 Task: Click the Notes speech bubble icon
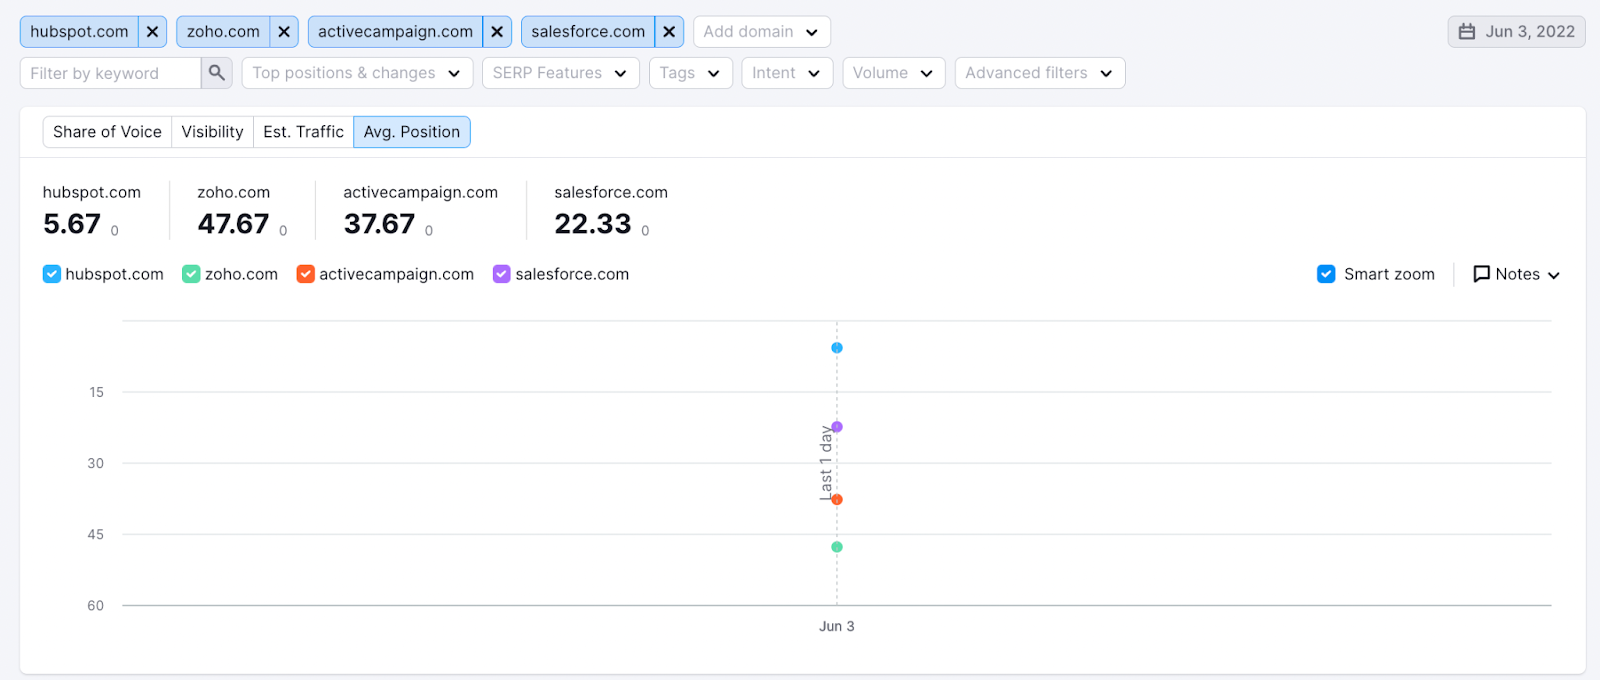tap(1481, 274)
